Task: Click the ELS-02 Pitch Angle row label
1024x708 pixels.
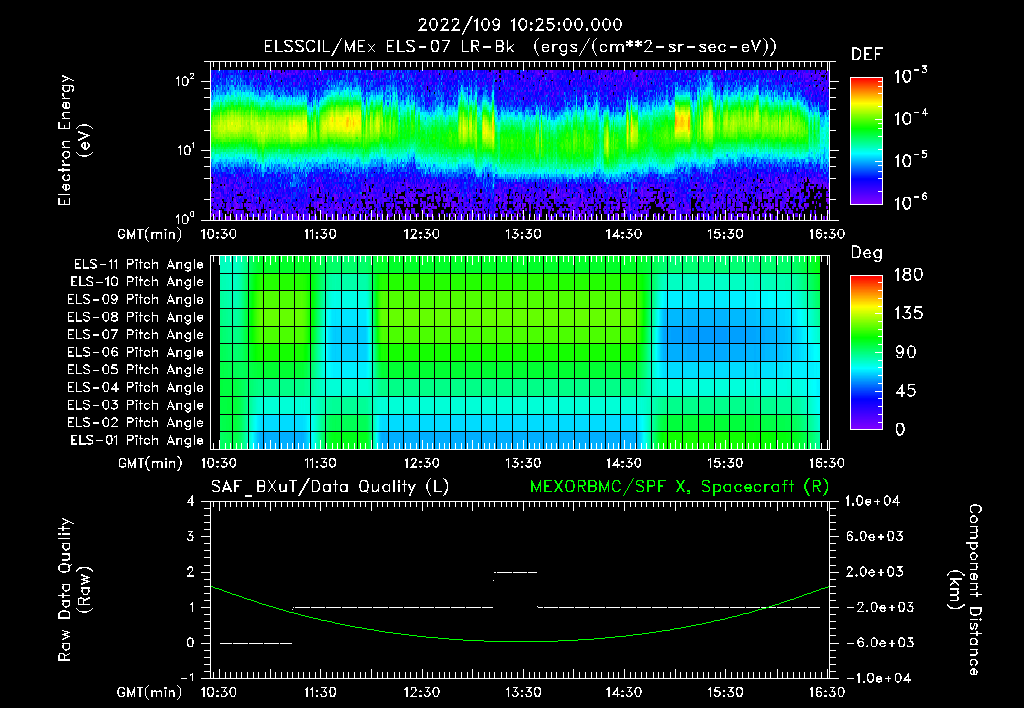Action: [135, 423]
